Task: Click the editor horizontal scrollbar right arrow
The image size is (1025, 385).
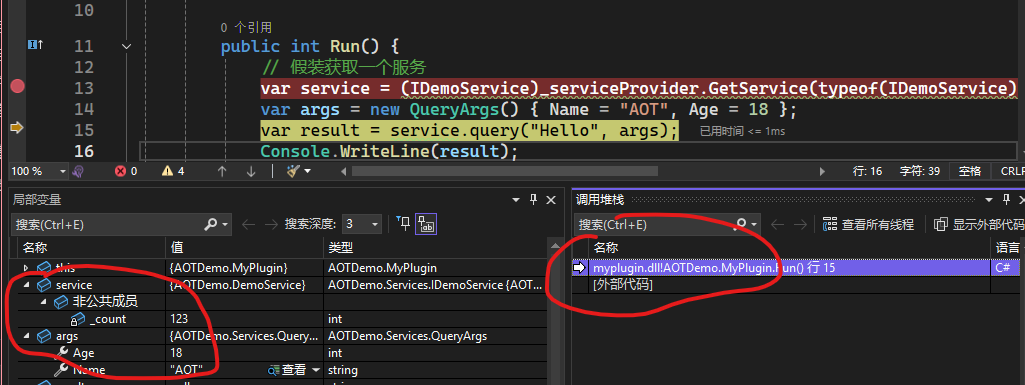Action: 822,171
